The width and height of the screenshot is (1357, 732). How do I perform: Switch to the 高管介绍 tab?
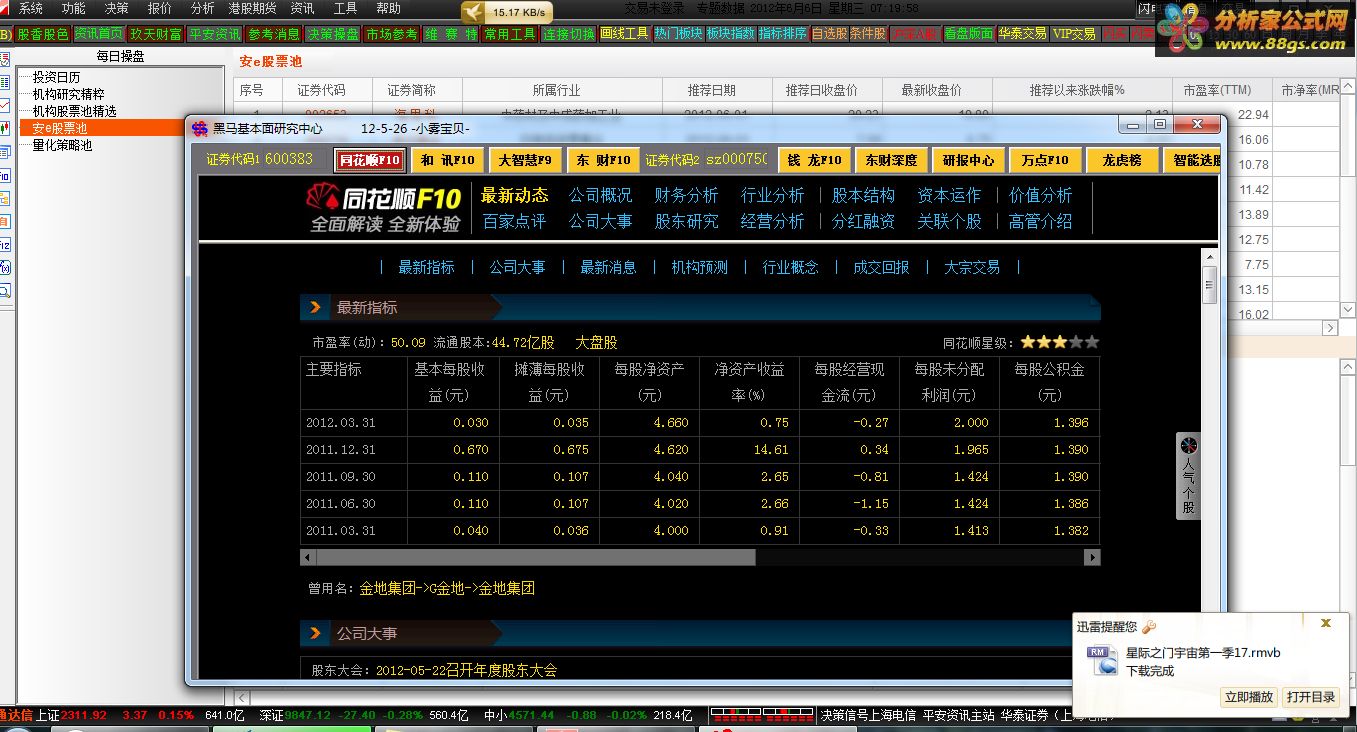click(1040, 221)
